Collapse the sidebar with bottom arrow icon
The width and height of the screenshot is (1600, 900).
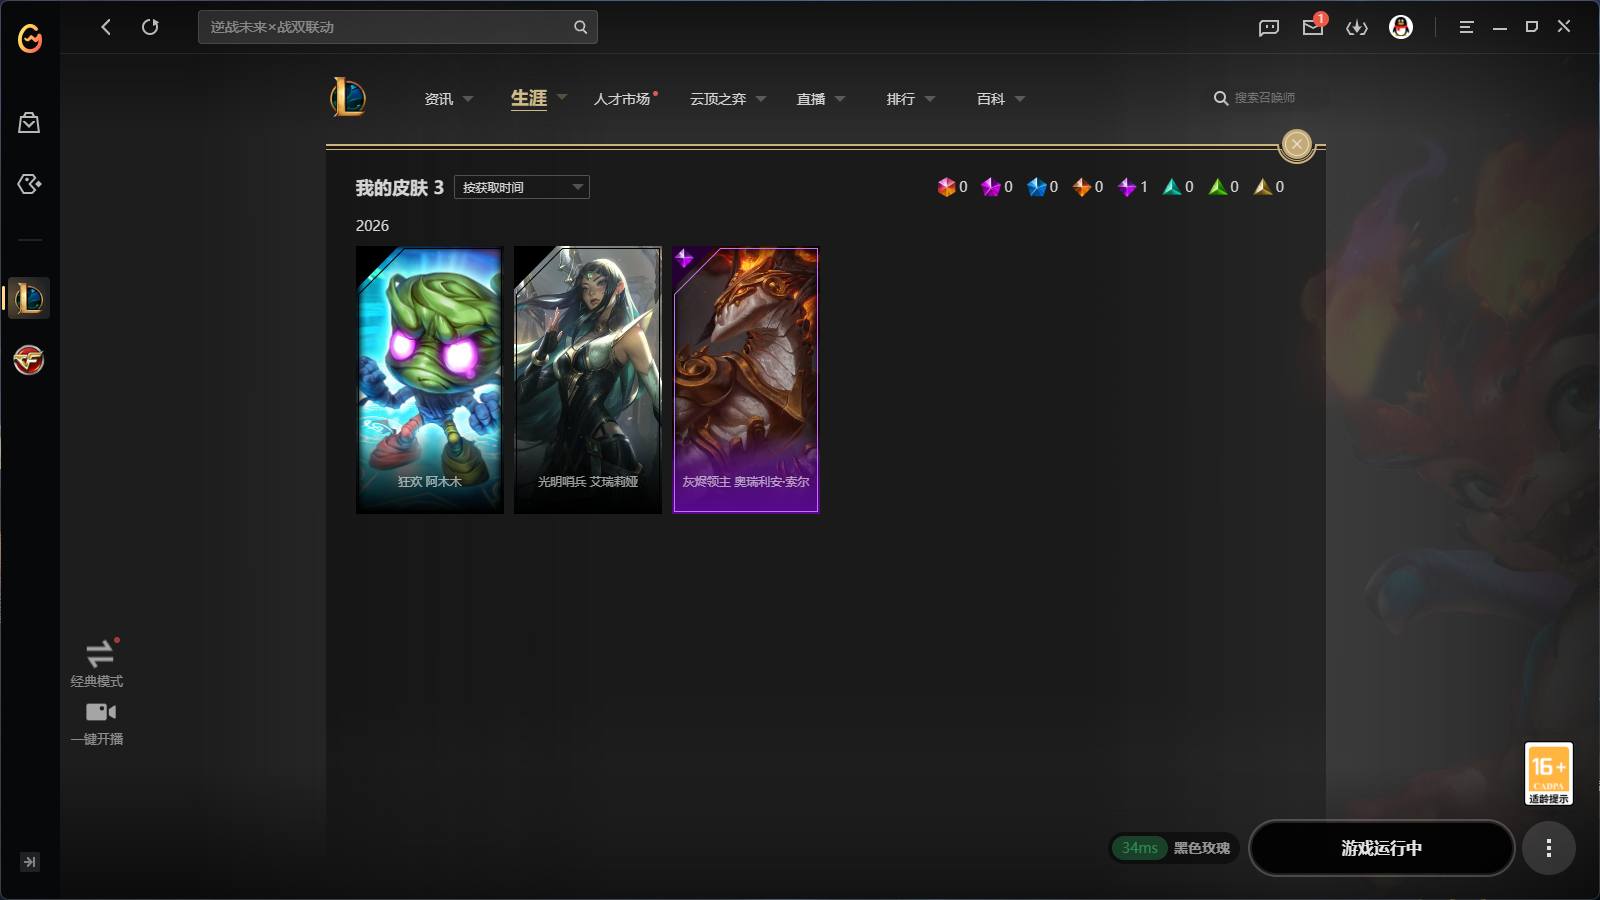30,862
